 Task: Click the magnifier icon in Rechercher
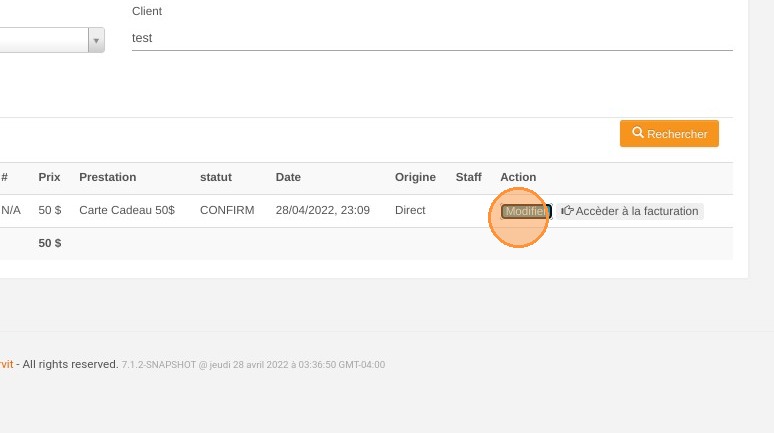(638, 132)
